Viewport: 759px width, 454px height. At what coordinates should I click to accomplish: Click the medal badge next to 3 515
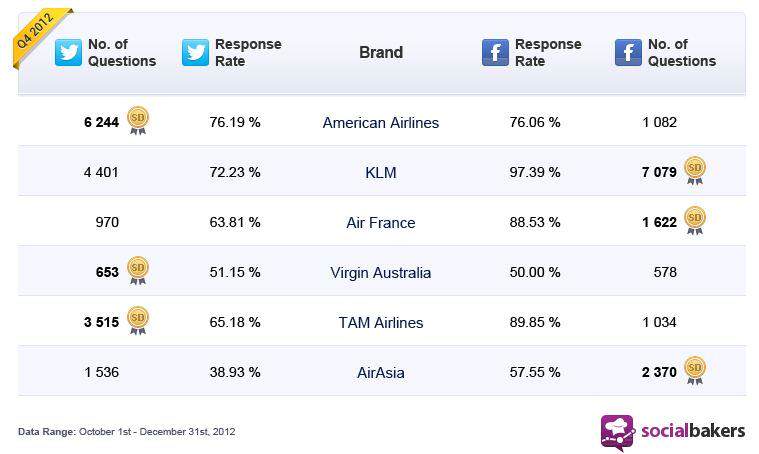click(x=138, y=320)
